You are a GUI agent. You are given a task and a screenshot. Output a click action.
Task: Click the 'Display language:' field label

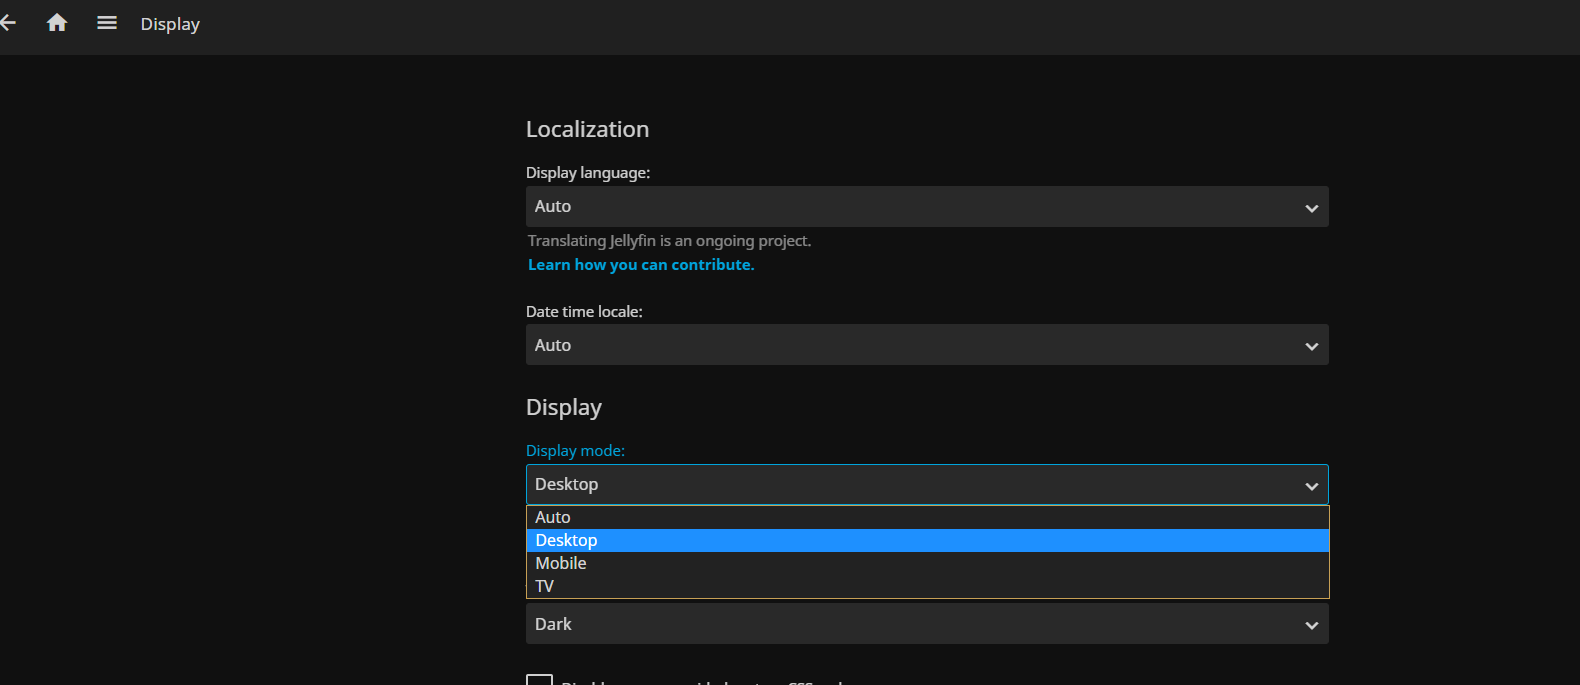[588, 173]
